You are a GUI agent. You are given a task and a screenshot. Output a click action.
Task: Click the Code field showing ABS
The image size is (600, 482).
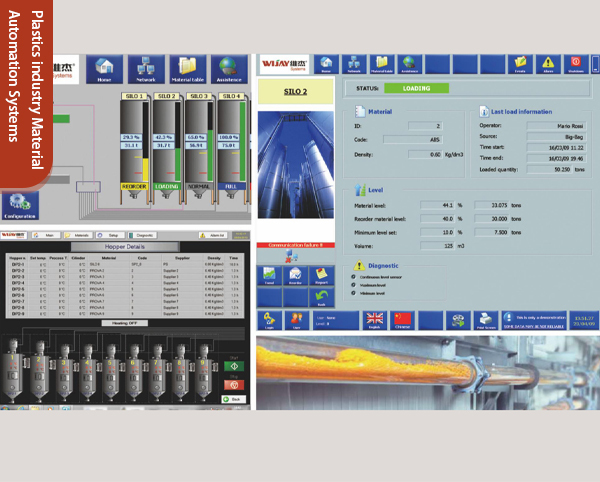(413, 140)
